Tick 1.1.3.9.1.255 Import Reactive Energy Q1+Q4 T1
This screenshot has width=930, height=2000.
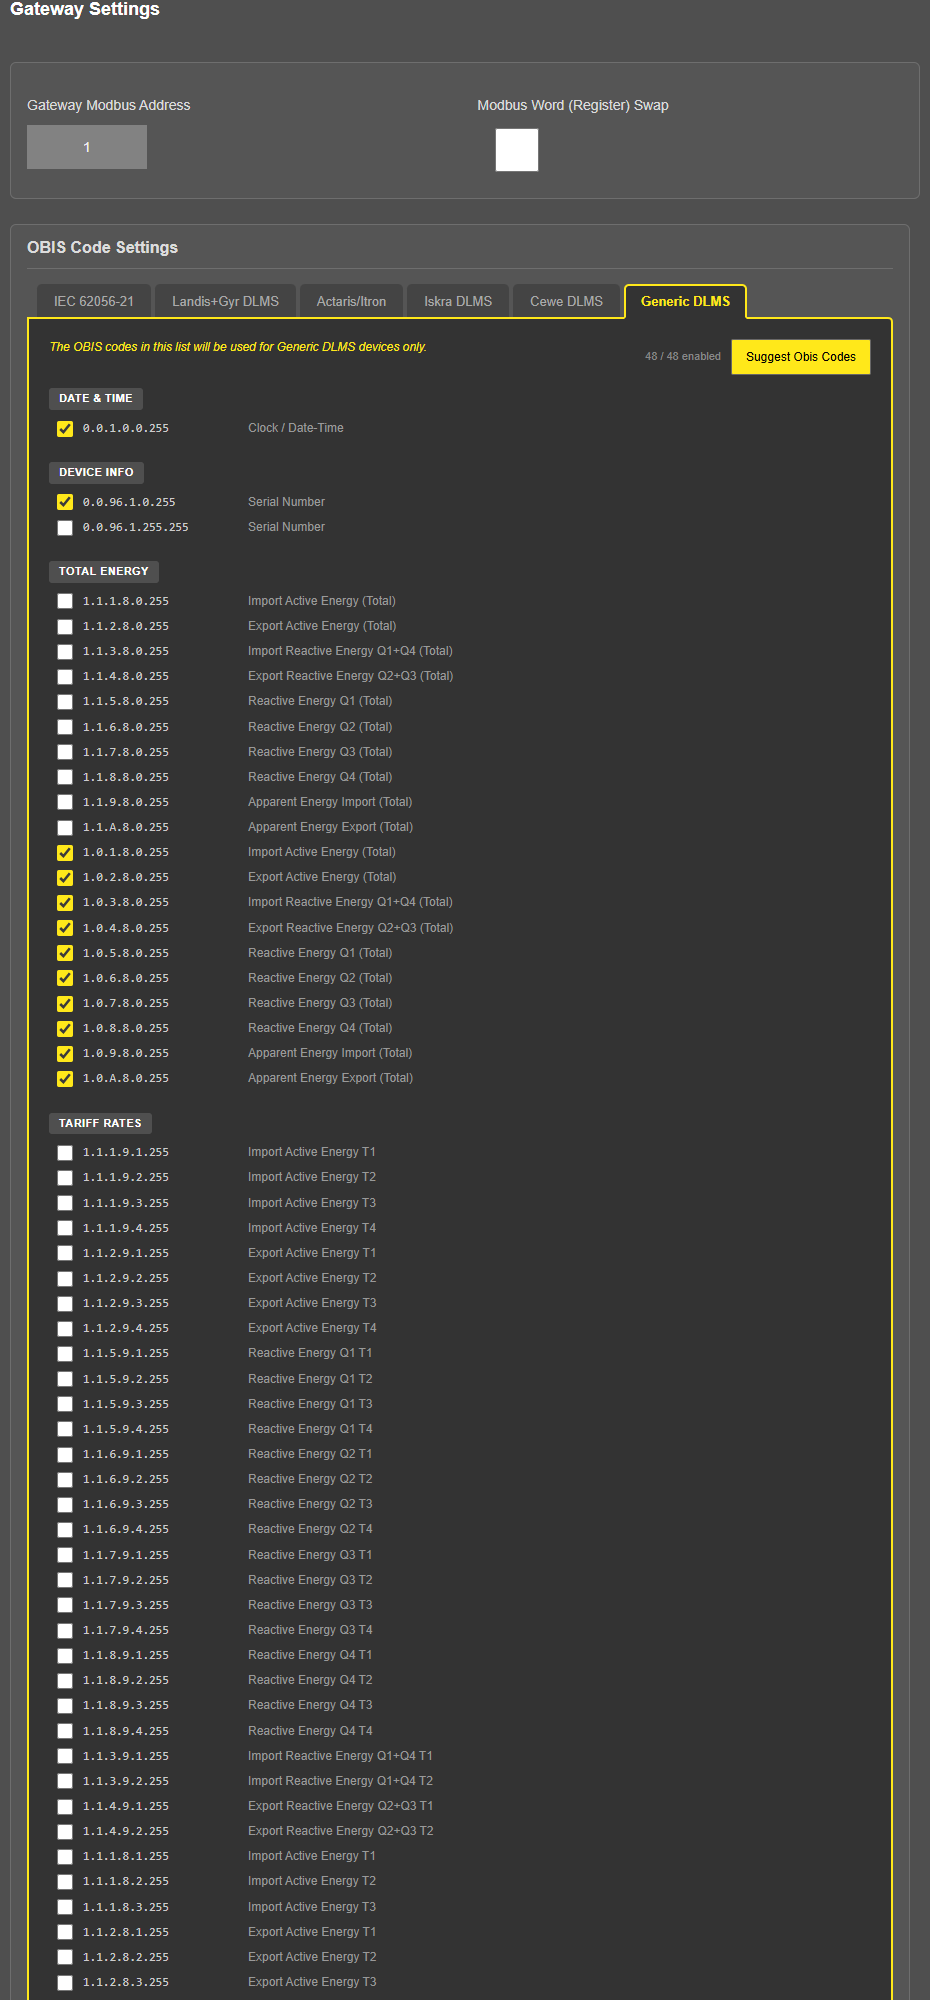click(65, 1756)
